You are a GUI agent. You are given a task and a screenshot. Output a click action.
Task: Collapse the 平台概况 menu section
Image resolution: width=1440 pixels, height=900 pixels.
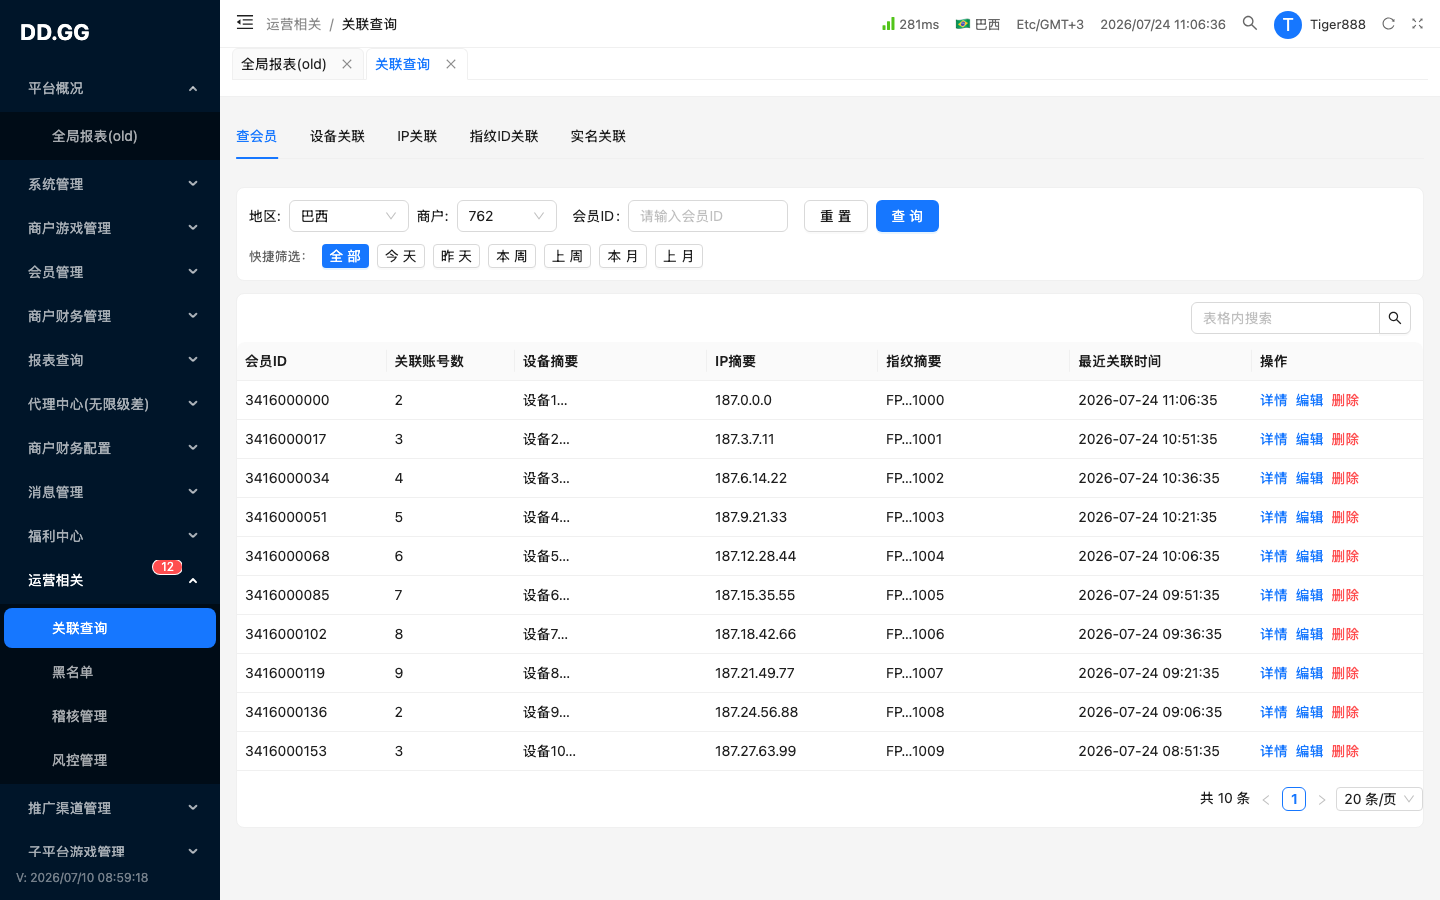(110, 88)
